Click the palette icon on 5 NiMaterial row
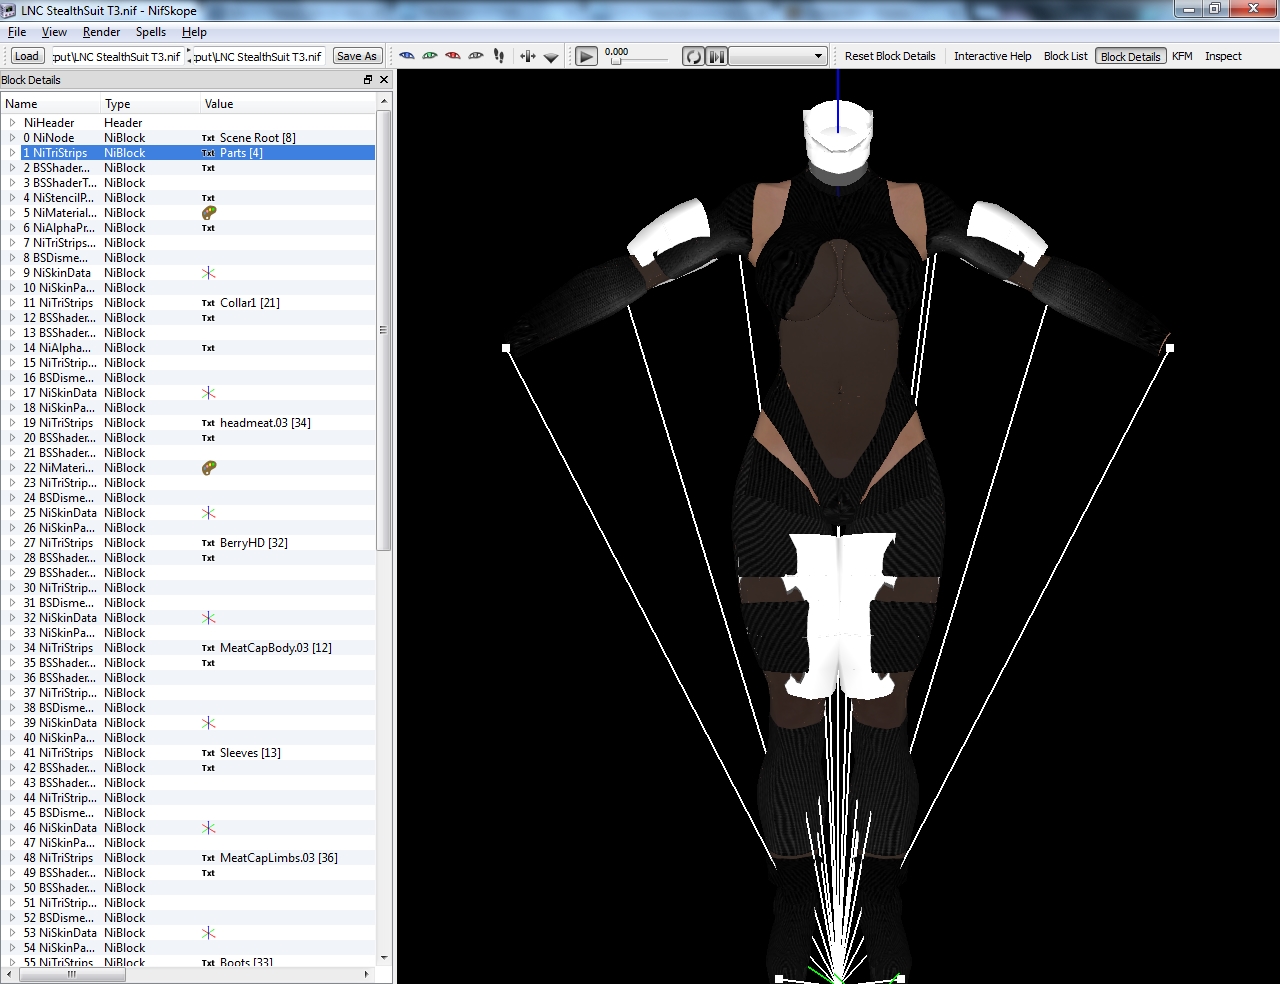This screenshot has height=984, width=1280. click(x=209, y=213)
